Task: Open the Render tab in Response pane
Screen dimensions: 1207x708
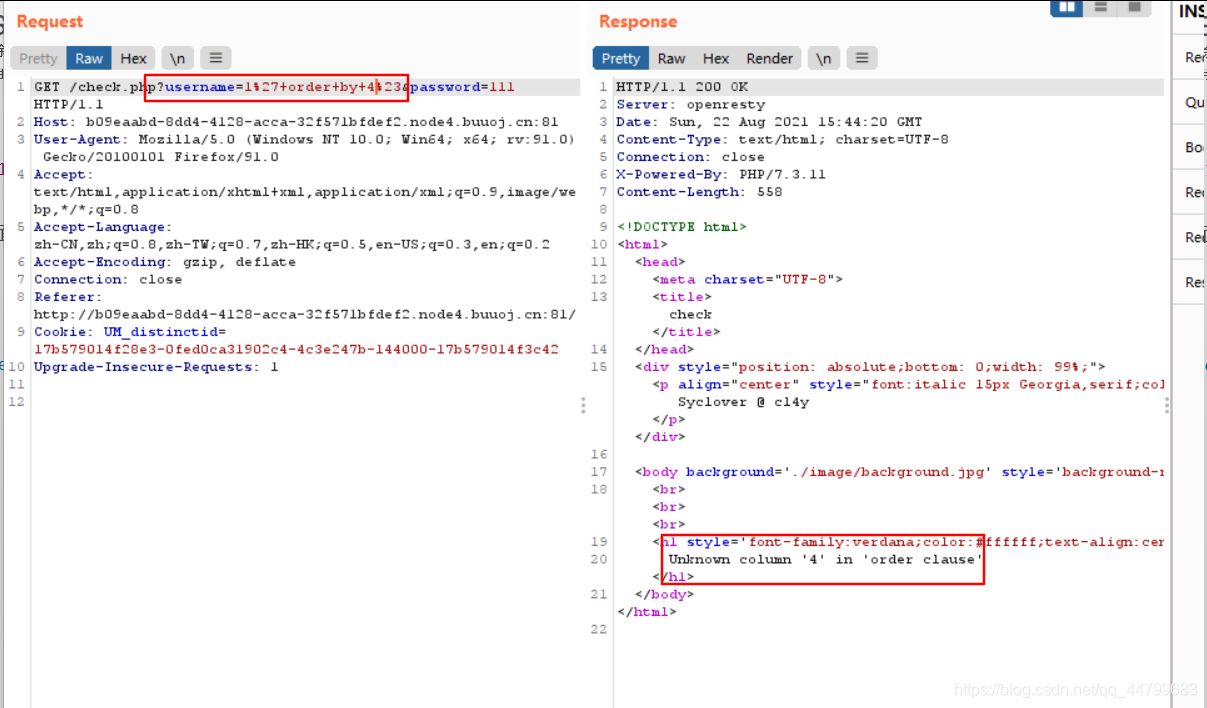Action: (770, 58)
